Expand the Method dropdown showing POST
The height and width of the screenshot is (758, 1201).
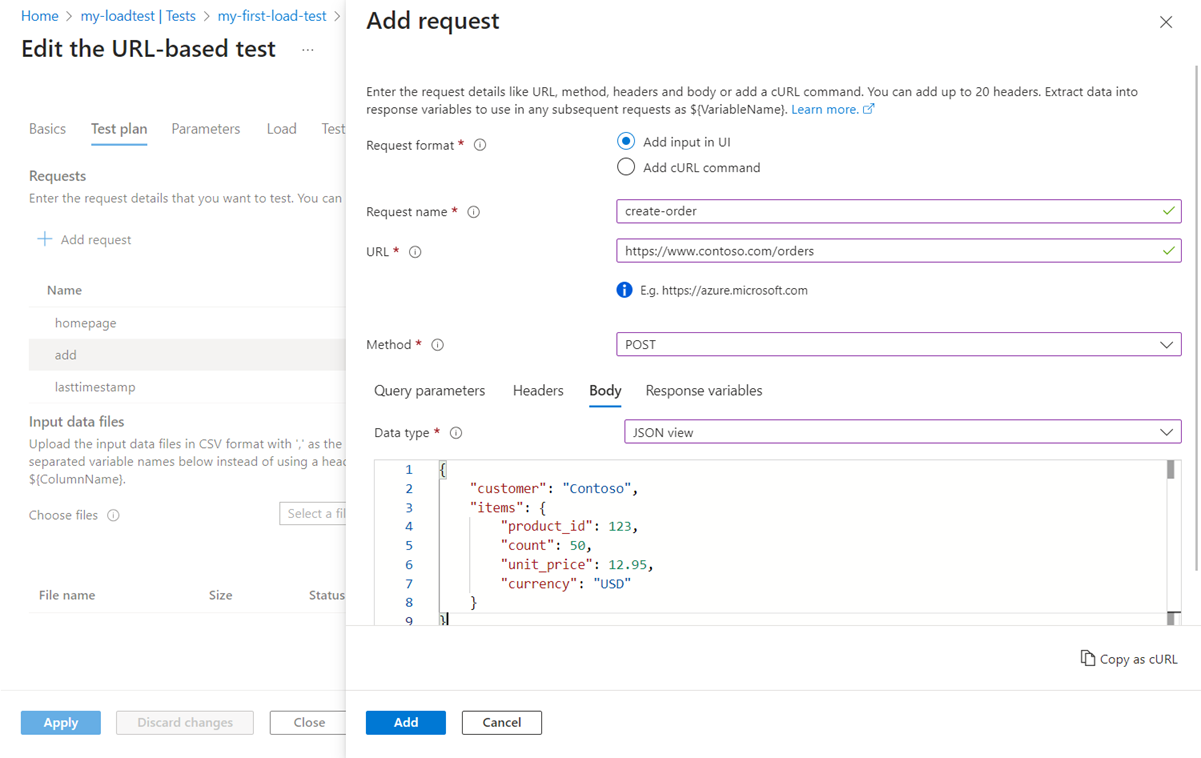pyautogui.click(x=898, y=345)
